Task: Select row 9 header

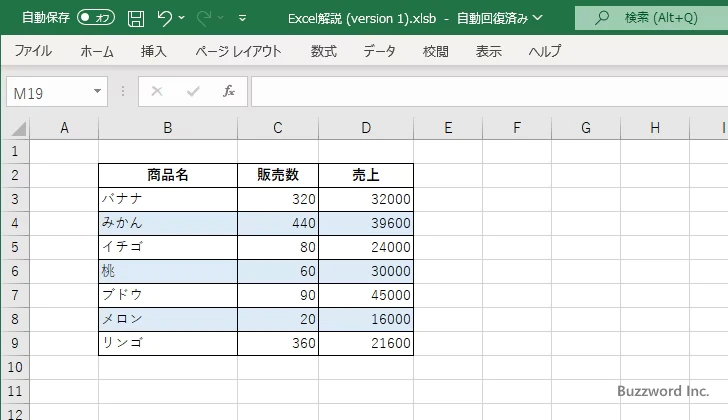Action: 15,343
